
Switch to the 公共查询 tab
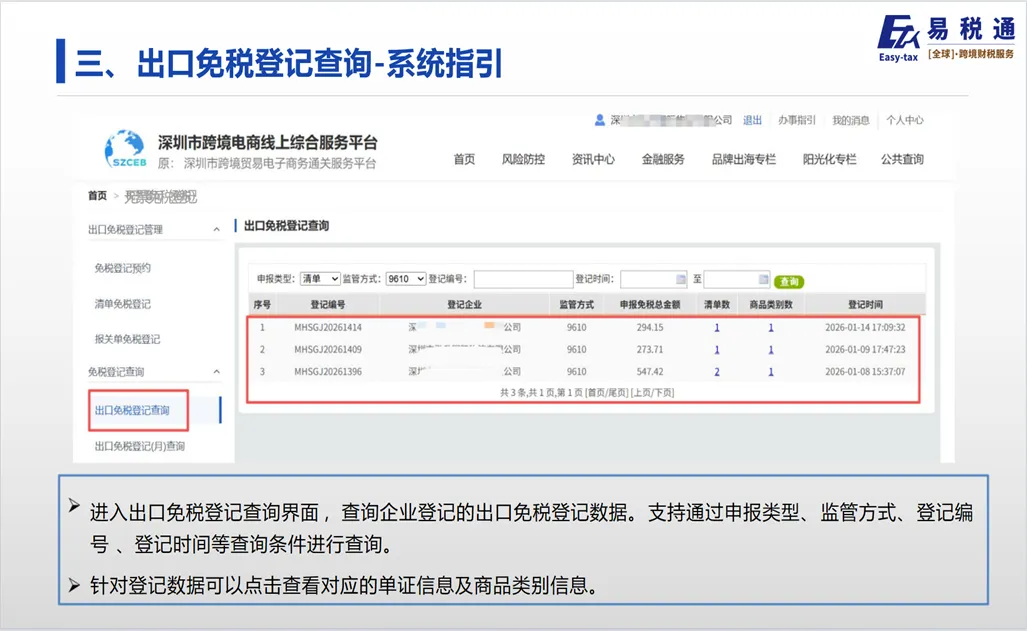pyautogui.click(x=902, y=158)
